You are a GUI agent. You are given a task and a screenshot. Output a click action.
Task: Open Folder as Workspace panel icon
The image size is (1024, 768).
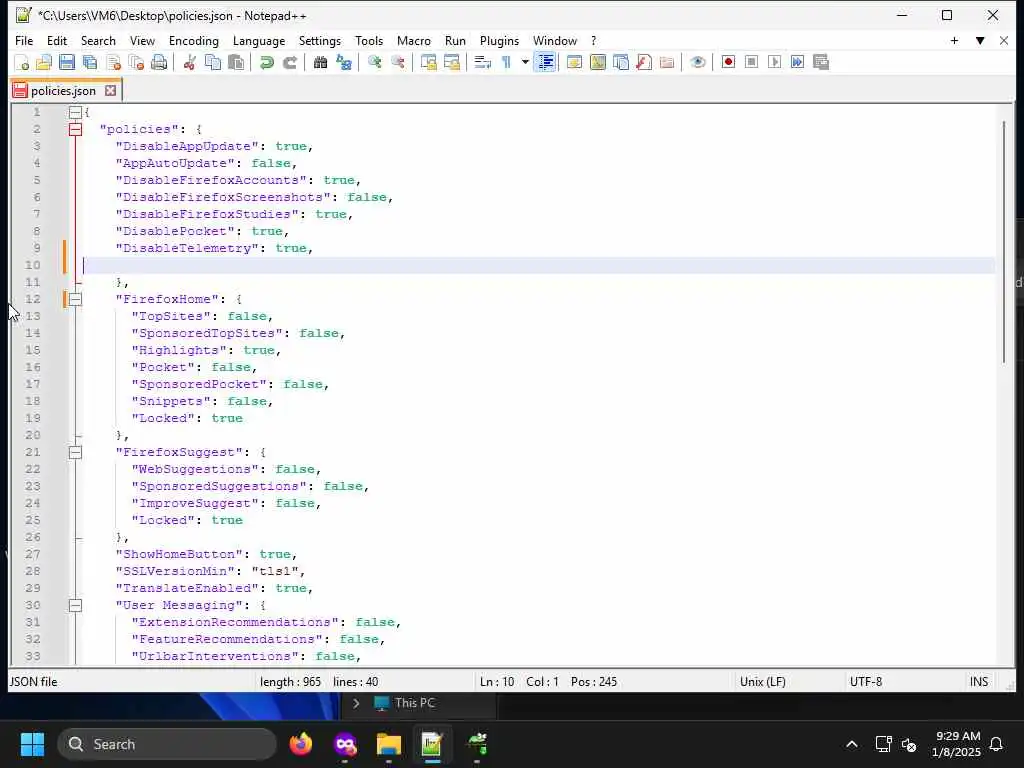pyautogui.click(x=667, y=62)
